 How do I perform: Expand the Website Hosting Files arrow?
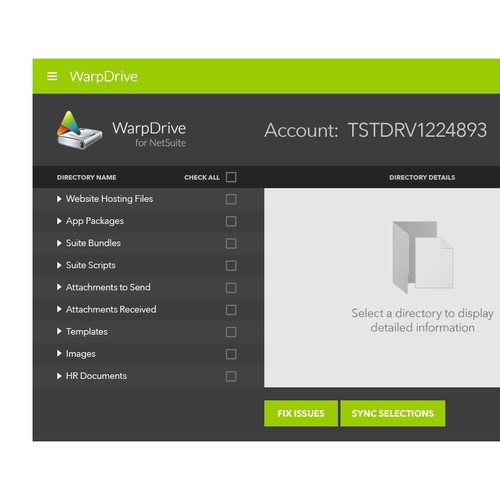click(x=59, y=199)
